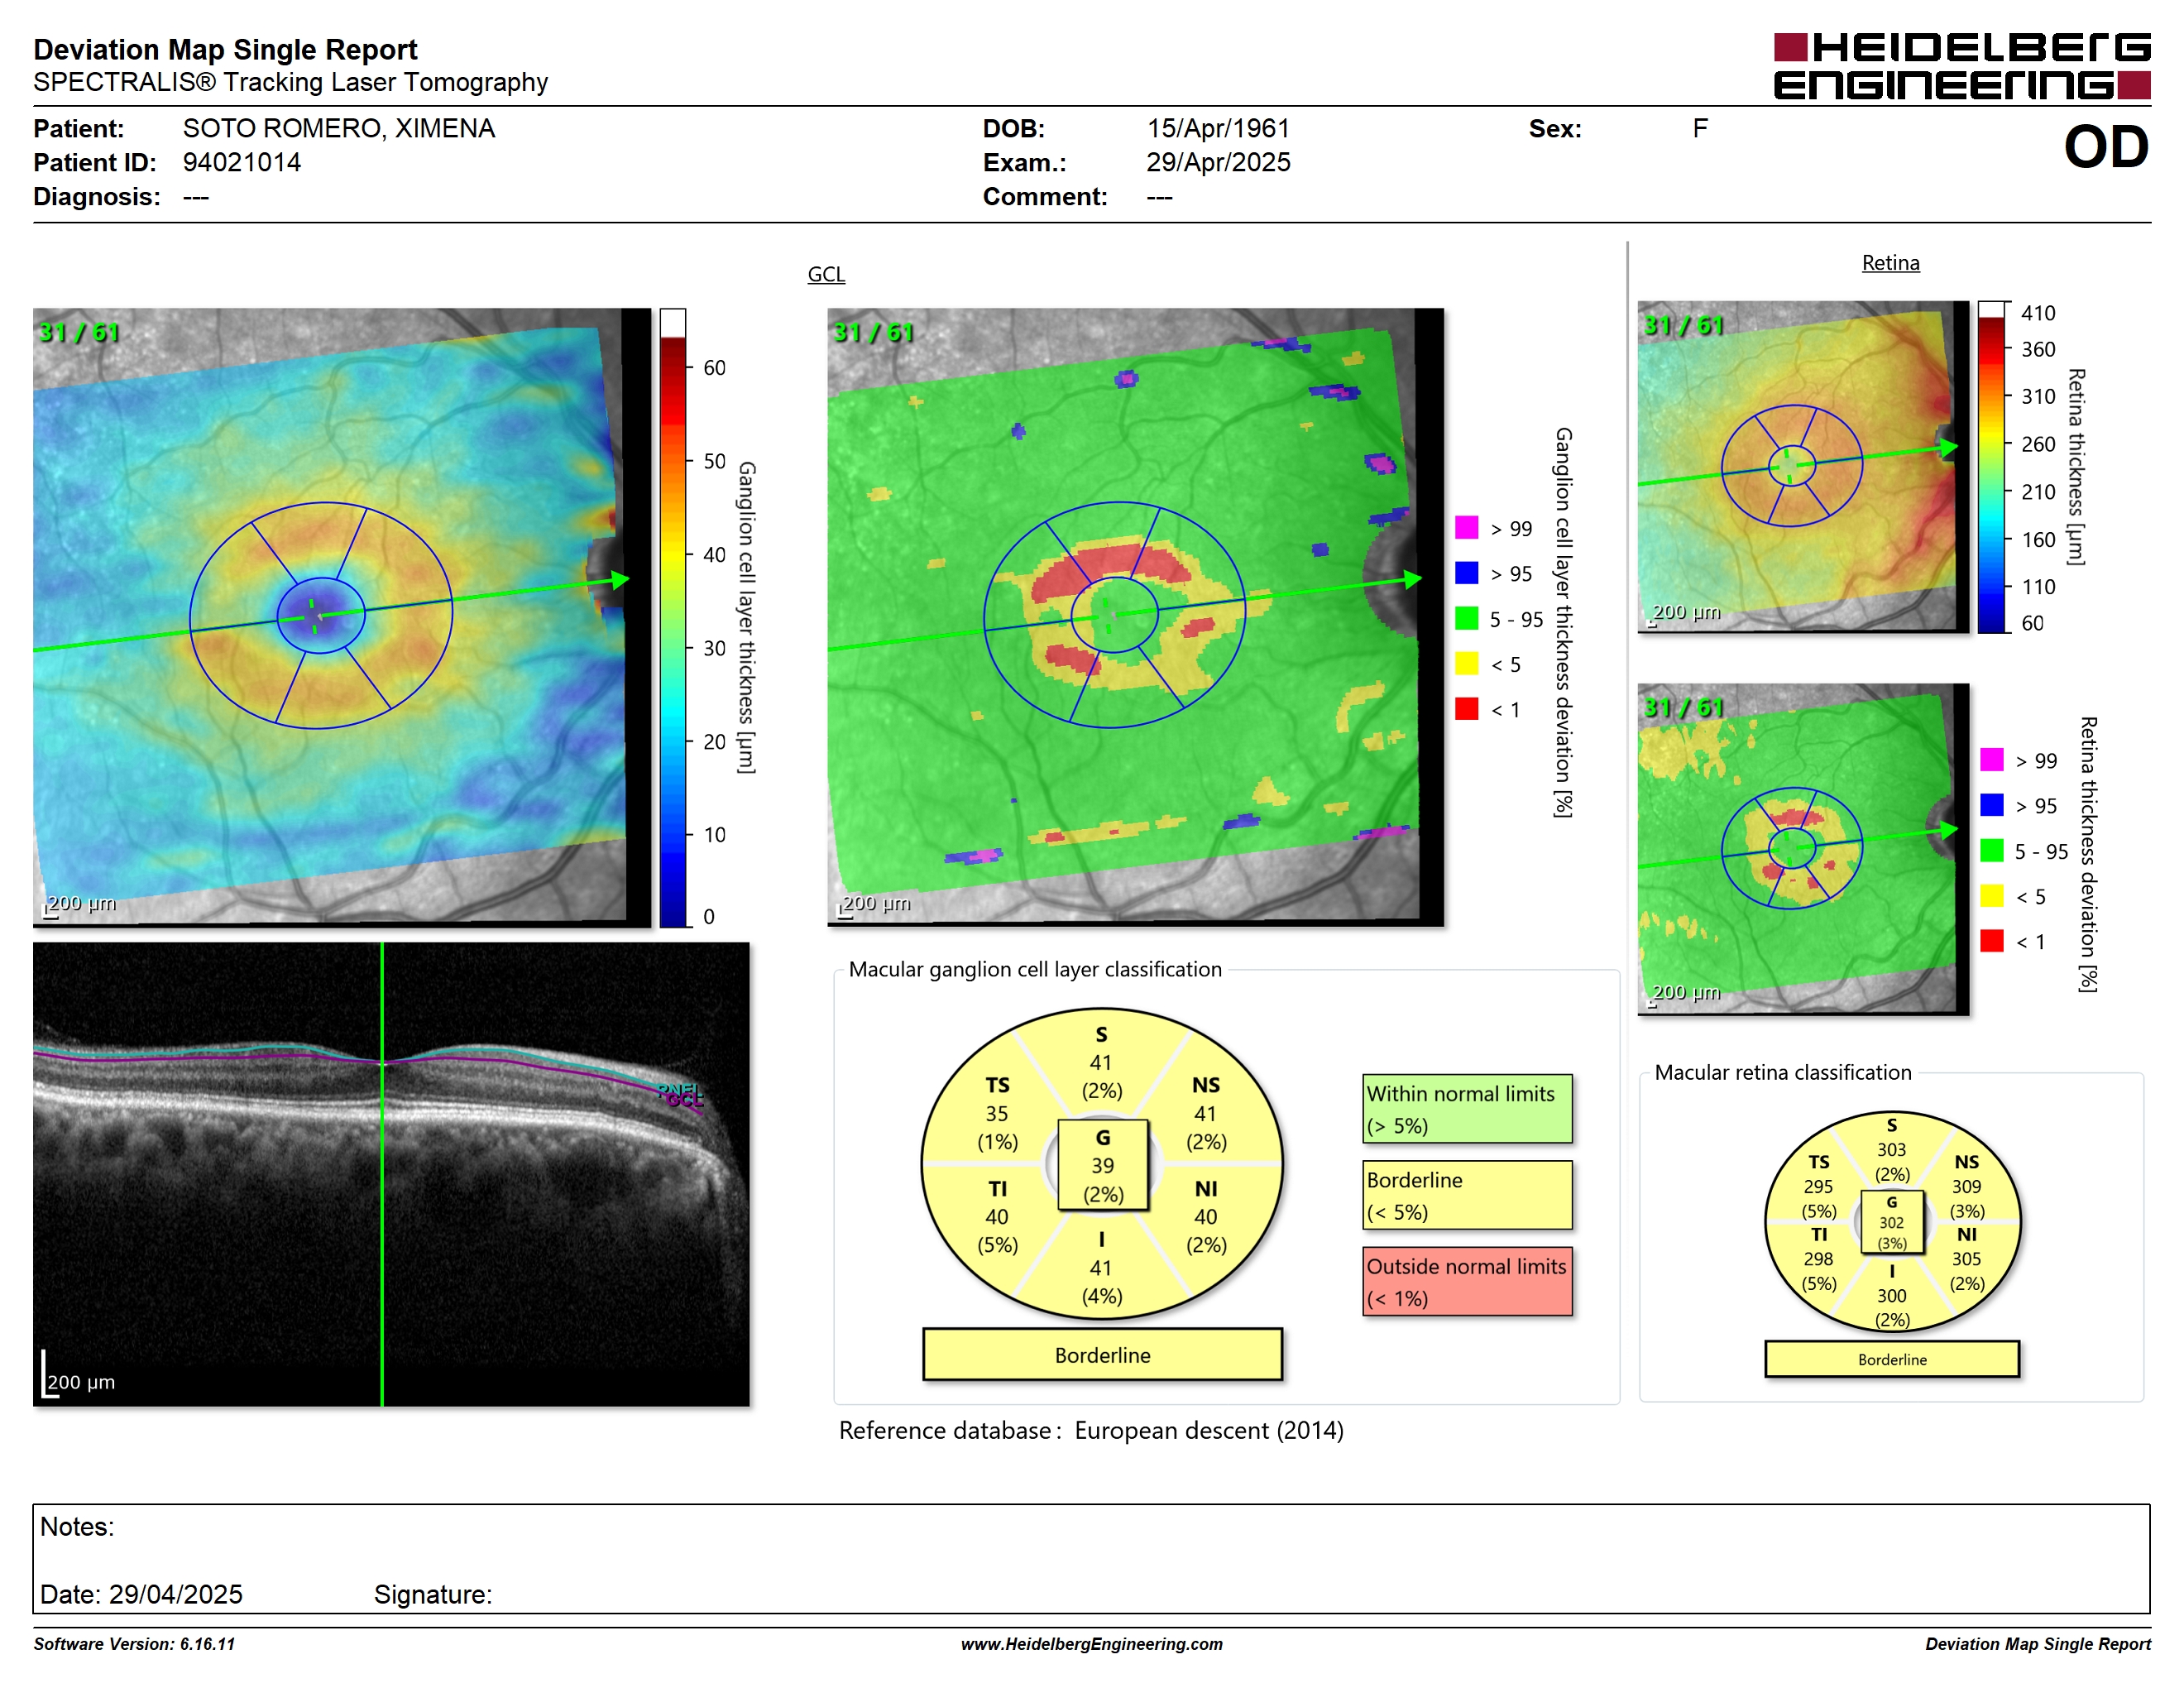This screenshot has height=1688, width=2184.
Task: Click the SPECTRALIS Tracking Laser Tomography subtitle
Action: tap(290, 82)
